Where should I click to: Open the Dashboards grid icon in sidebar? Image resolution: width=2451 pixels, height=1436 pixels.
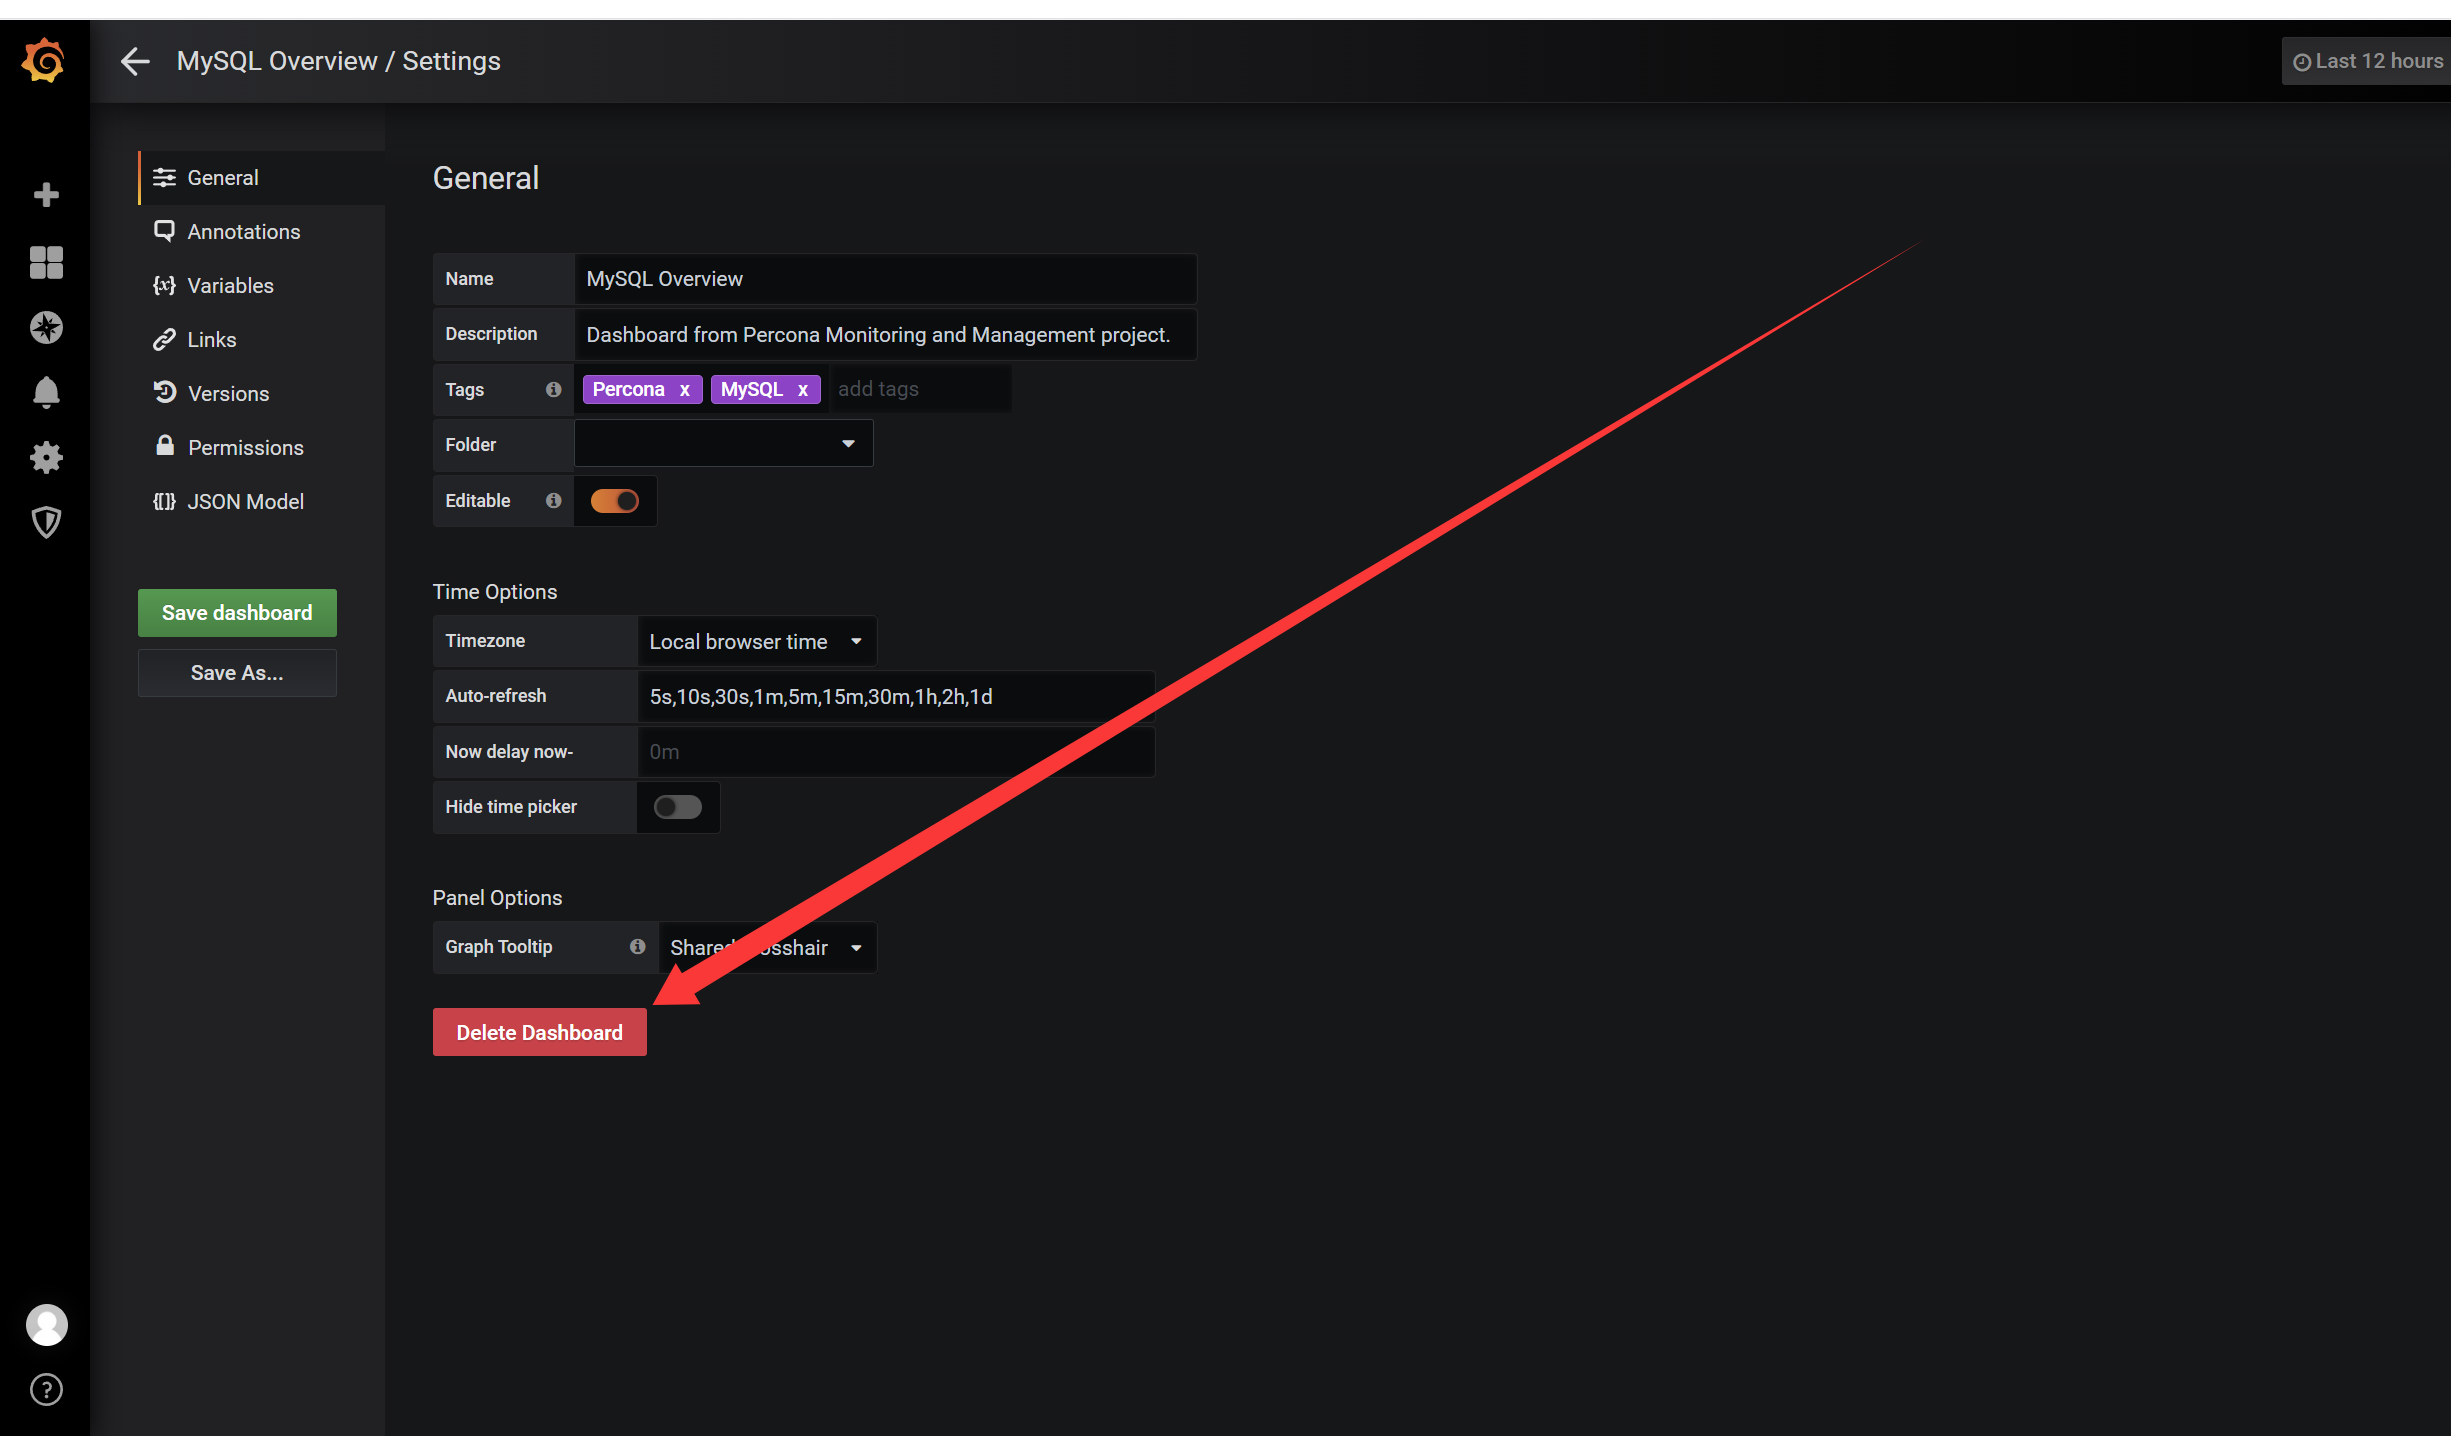pos(46,262)
